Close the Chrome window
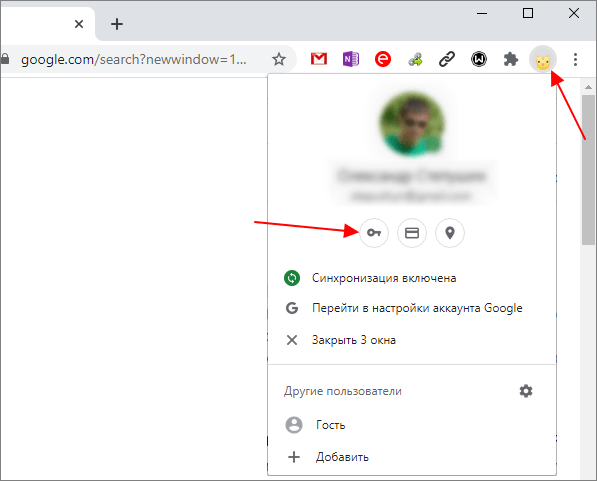The width and height of the screenshot is (597, 481). [x=574, y=13]
